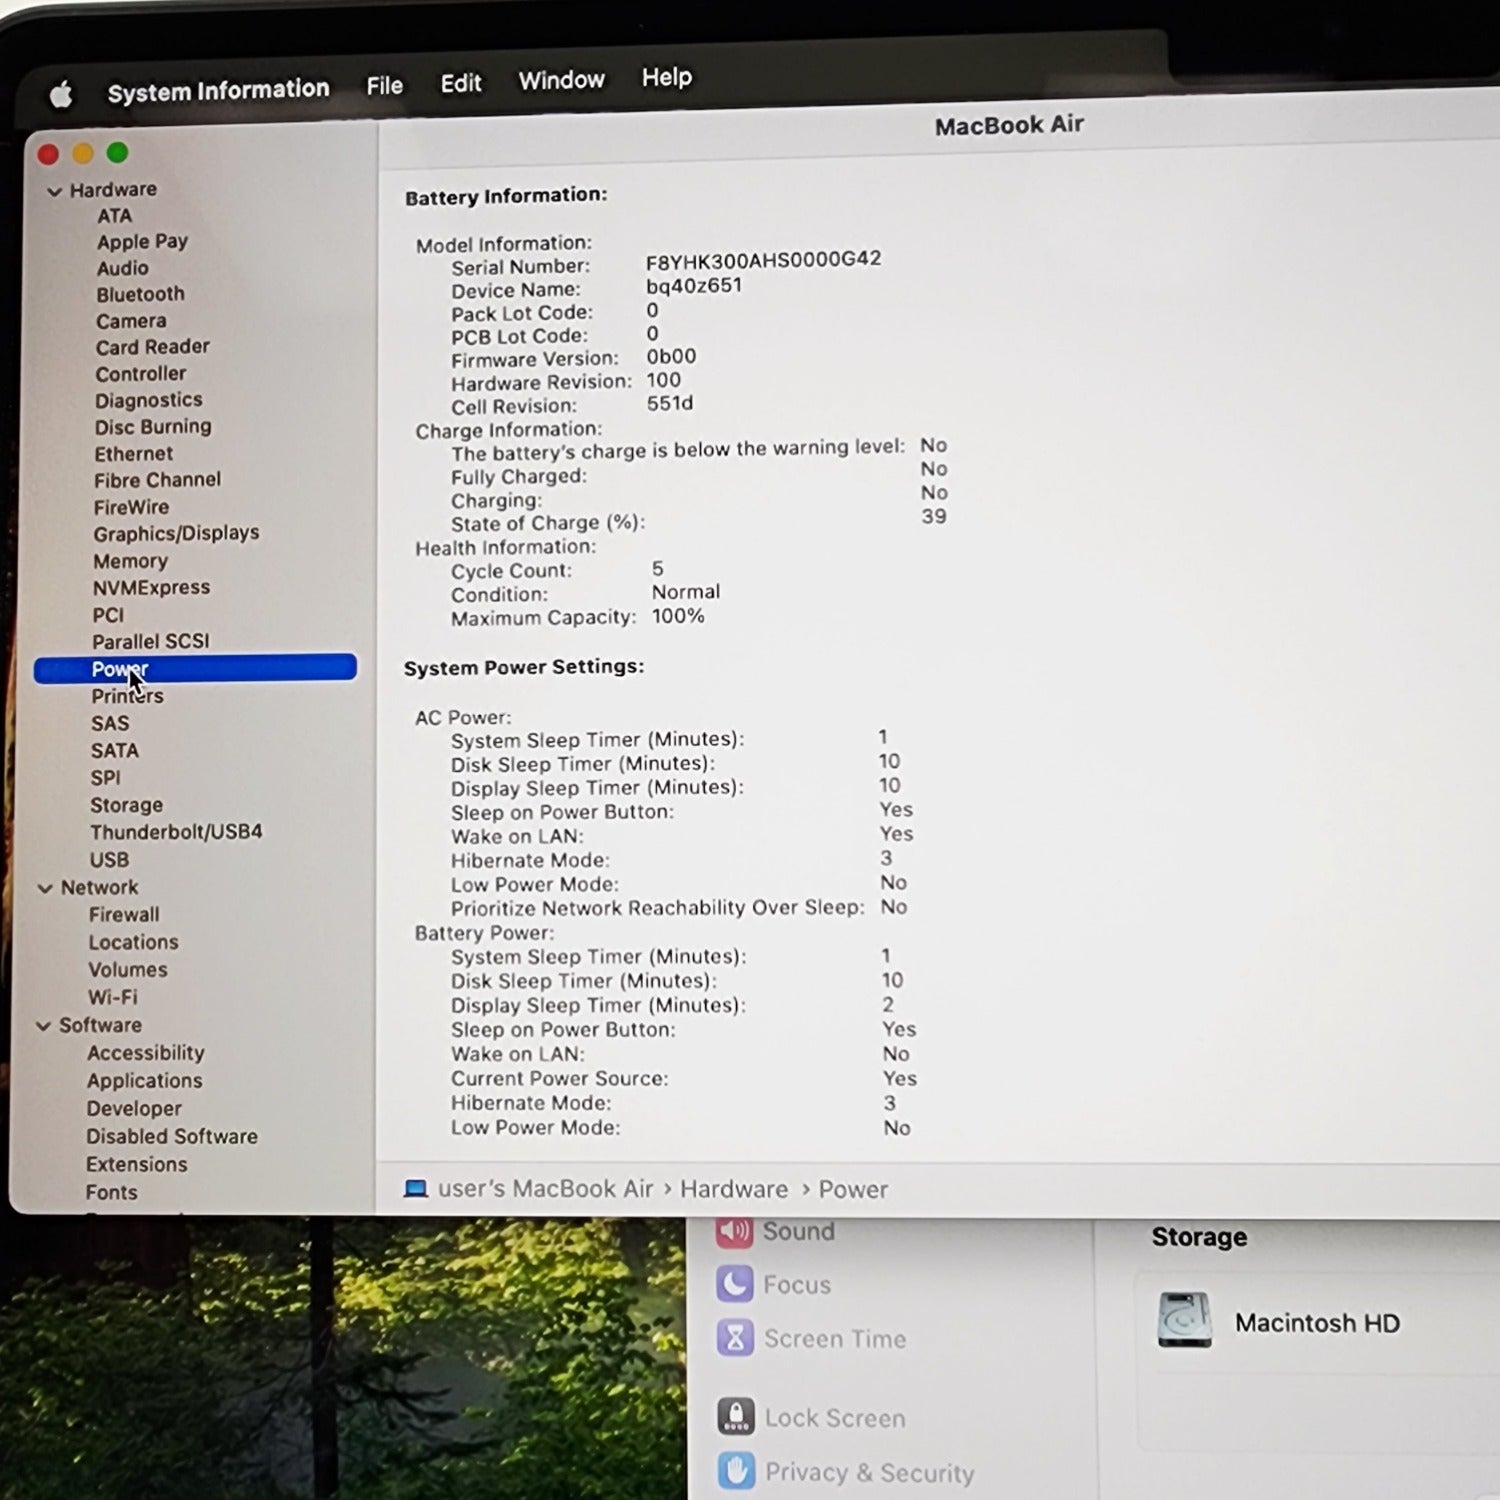
Task: Select Storage in the Hardware sidebar list
Action: [126, 805]
